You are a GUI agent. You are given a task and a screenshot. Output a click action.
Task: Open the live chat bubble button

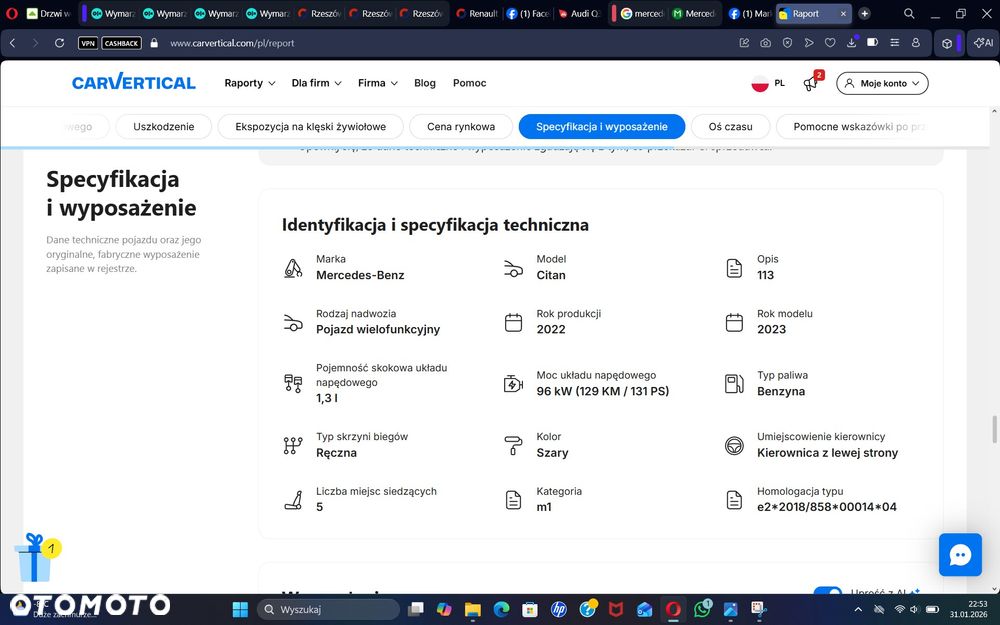[x=960, y=555]
